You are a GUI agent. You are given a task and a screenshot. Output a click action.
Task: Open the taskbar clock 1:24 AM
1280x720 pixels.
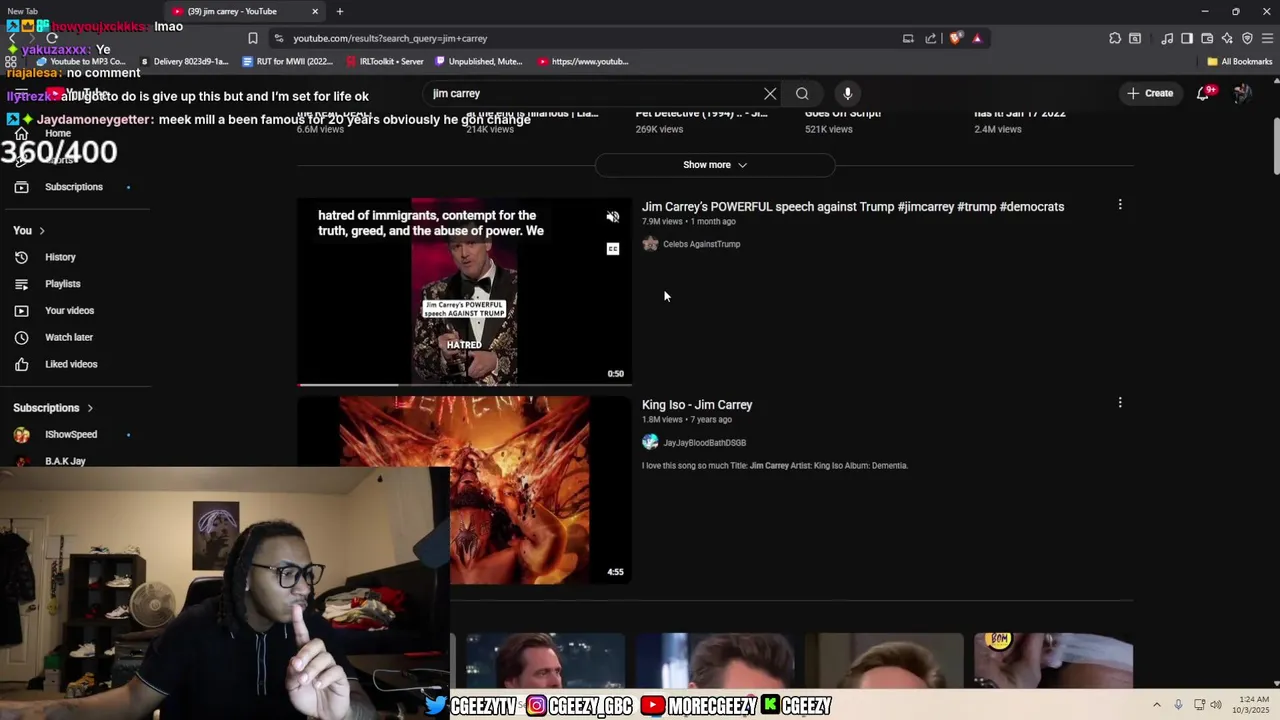(1253, 705)
